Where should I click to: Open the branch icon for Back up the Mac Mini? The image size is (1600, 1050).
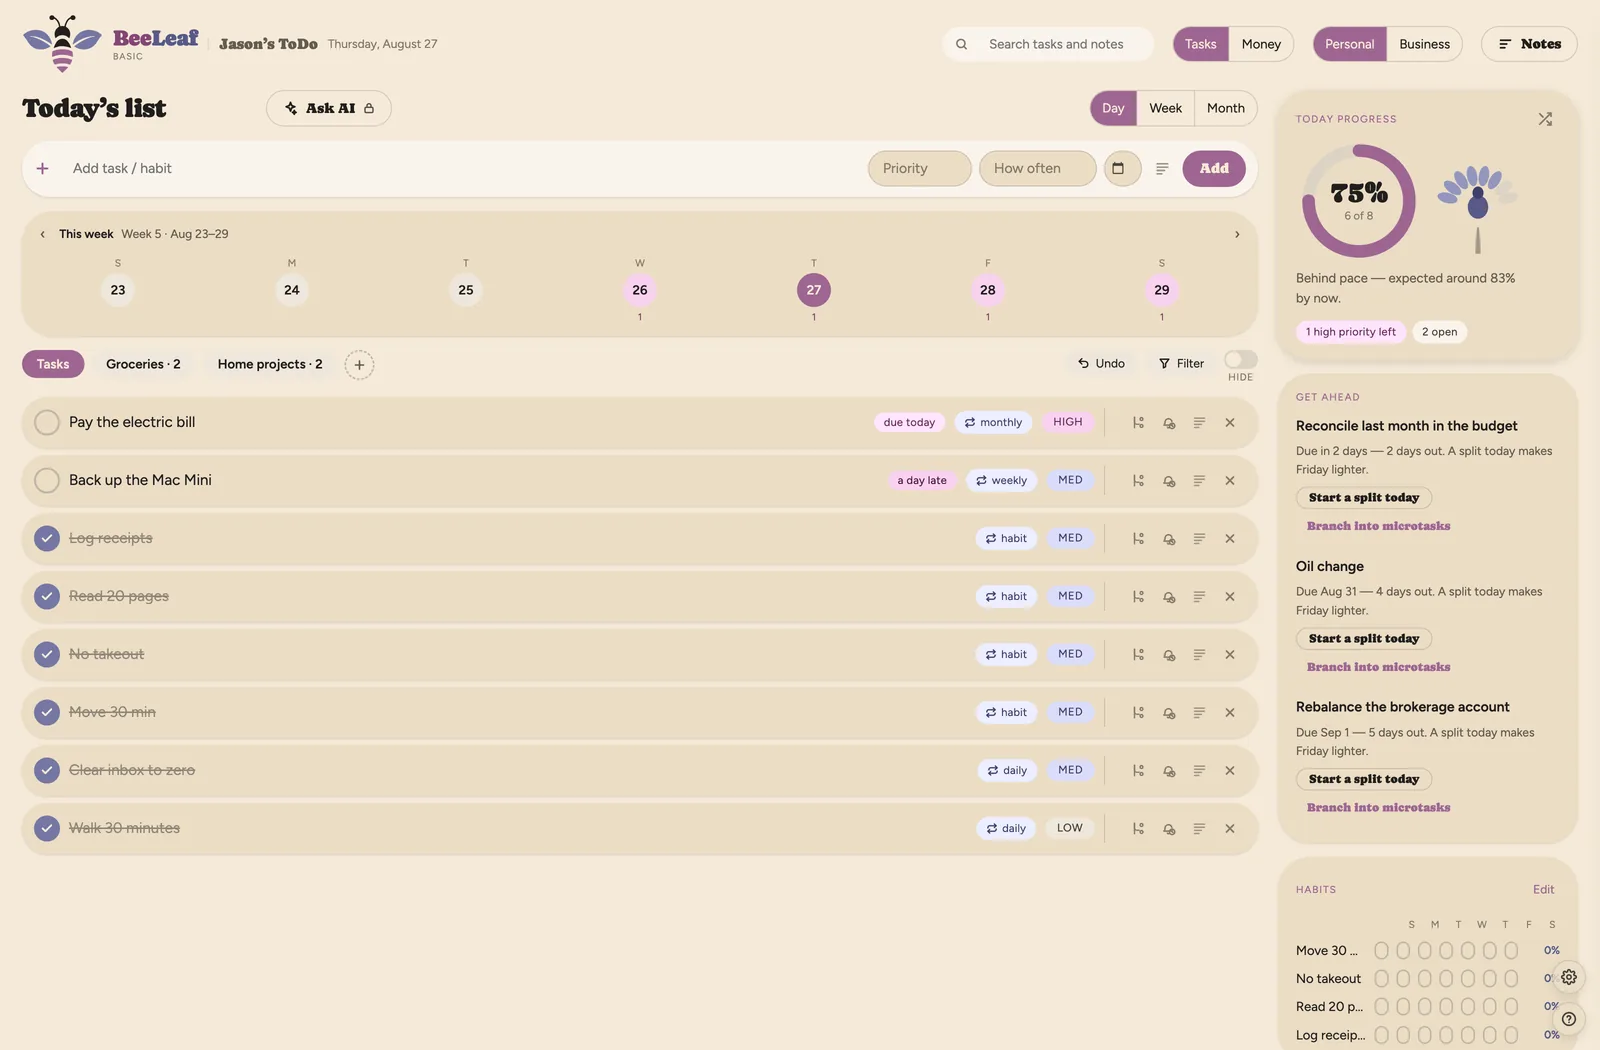tap(1138, 481)
